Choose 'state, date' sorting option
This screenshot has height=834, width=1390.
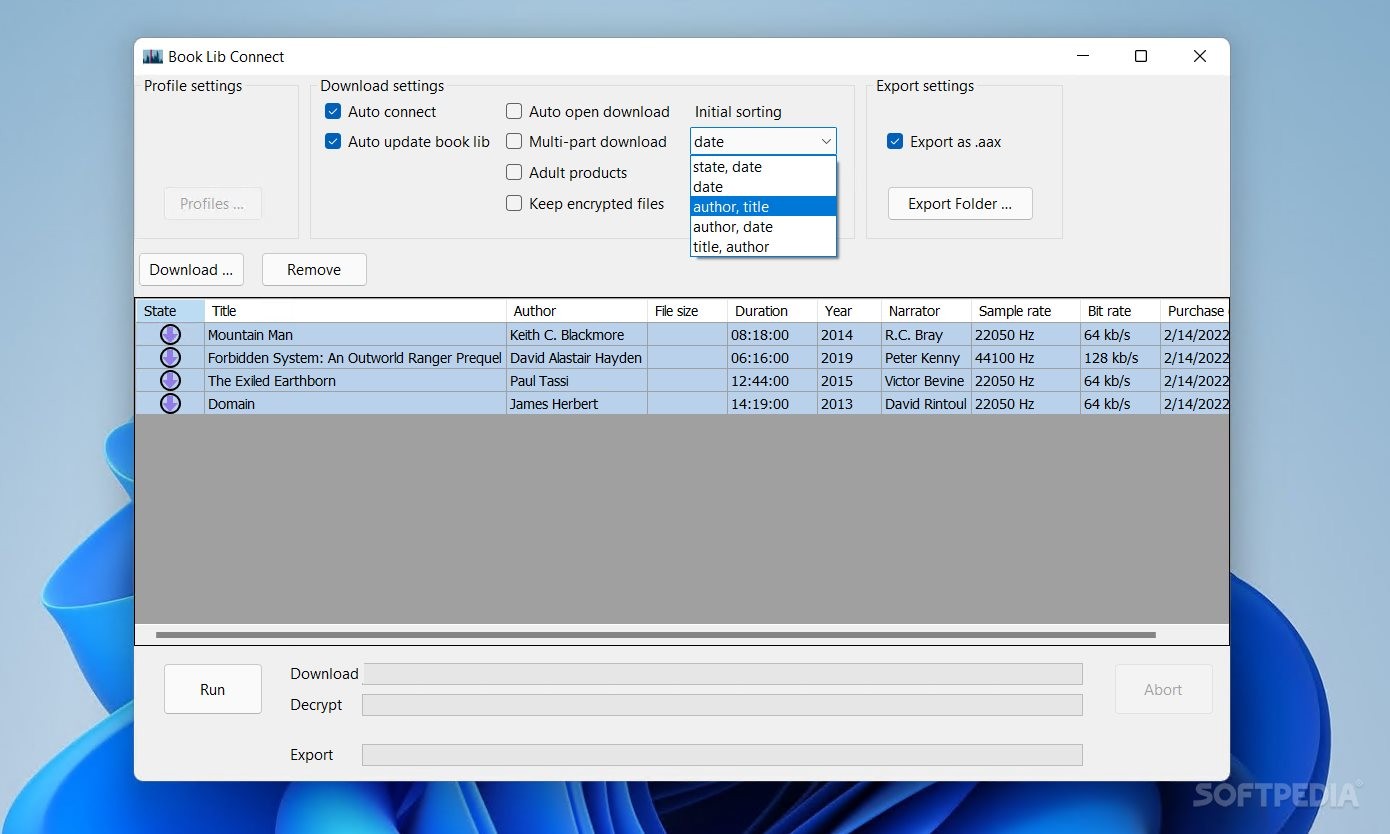click(763, 167)
